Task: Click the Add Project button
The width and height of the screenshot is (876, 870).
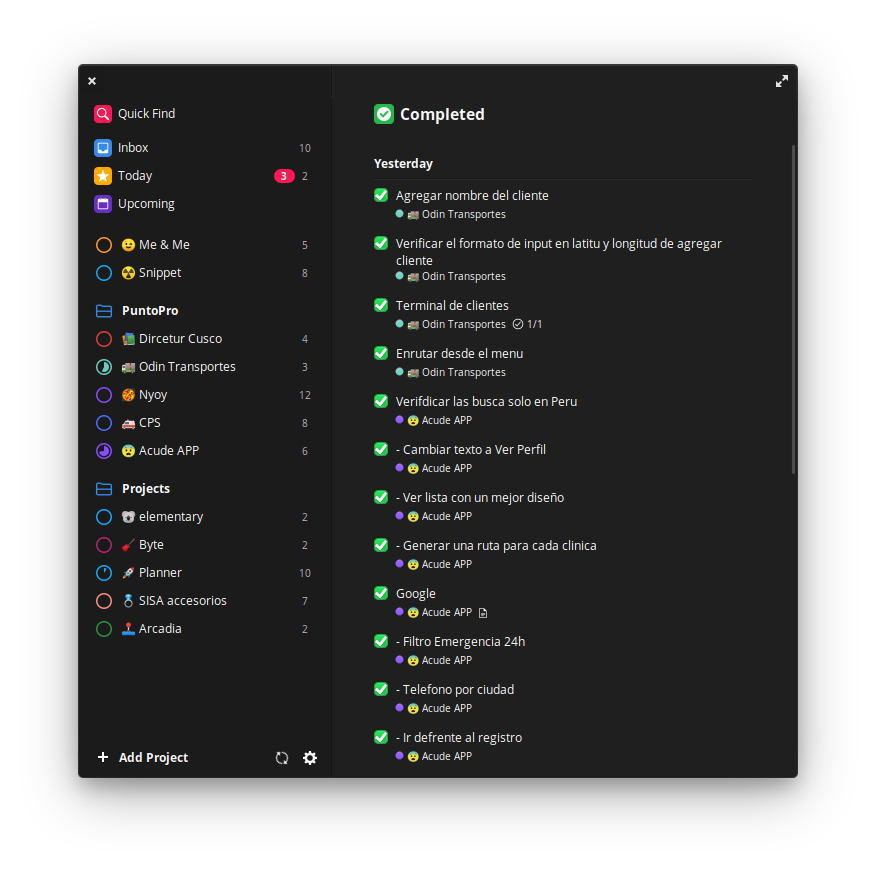Action: coord(143,758)
